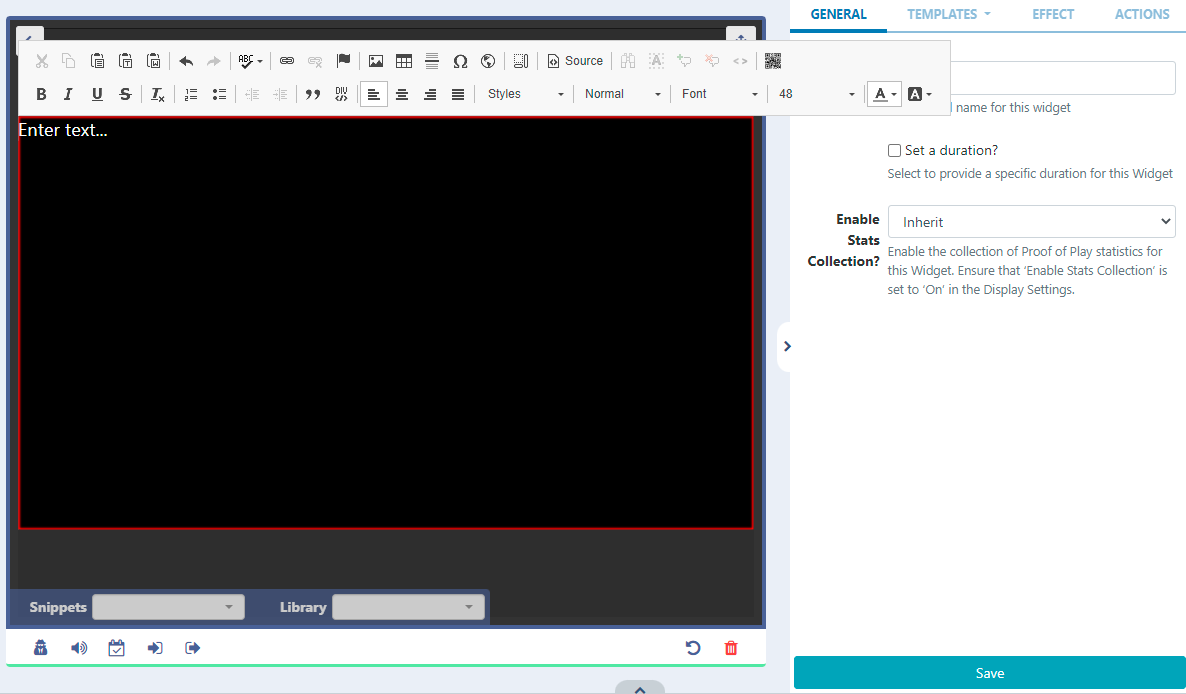
Task: Open the Enable Stats Collection dropdown
Action: click(1031, 222)
